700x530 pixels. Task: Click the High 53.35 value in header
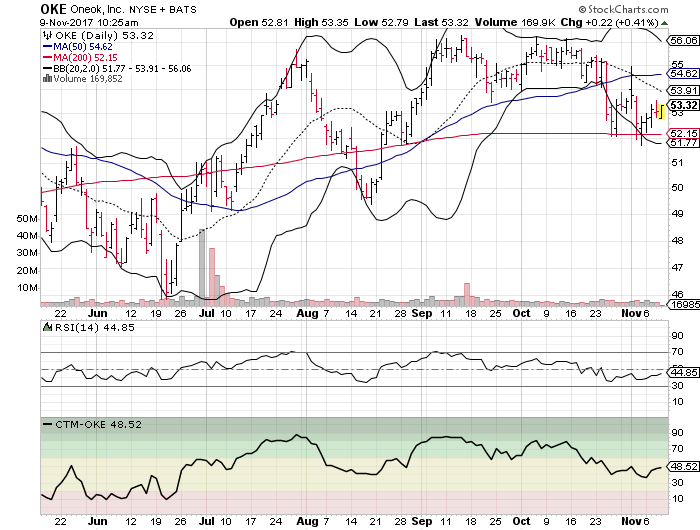[x=321, y=22]
